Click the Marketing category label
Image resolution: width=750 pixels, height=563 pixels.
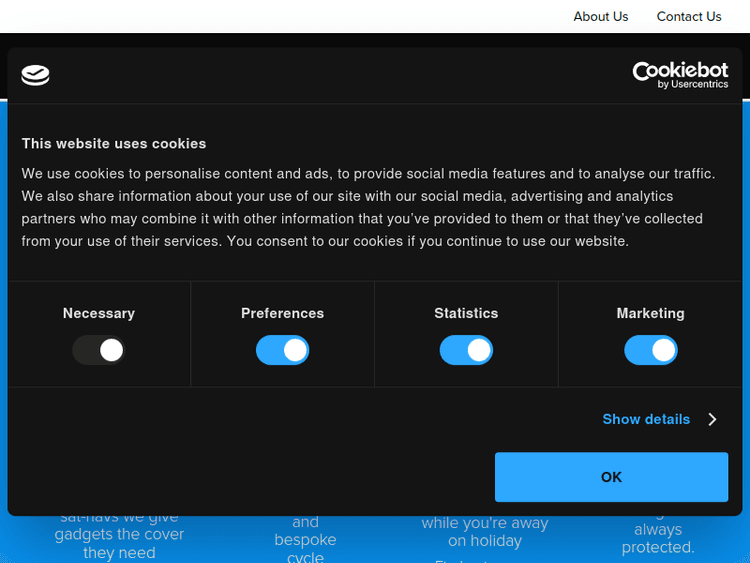(650, 313)
